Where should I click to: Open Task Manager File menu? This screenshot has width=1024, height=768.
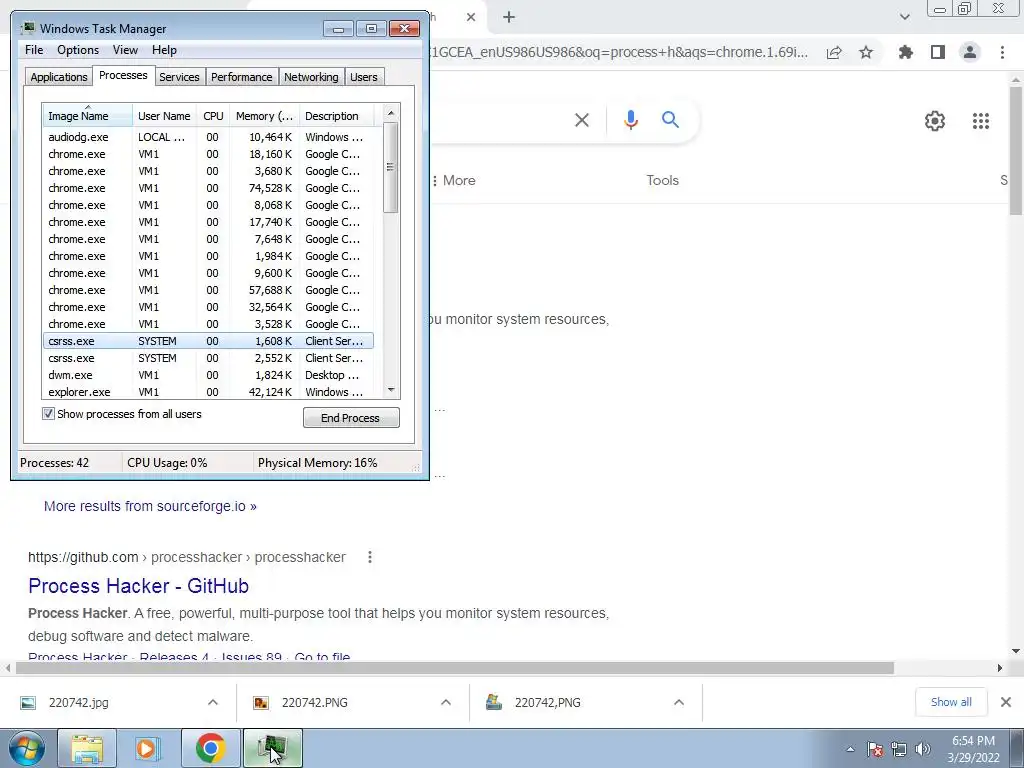pos(34,50)
